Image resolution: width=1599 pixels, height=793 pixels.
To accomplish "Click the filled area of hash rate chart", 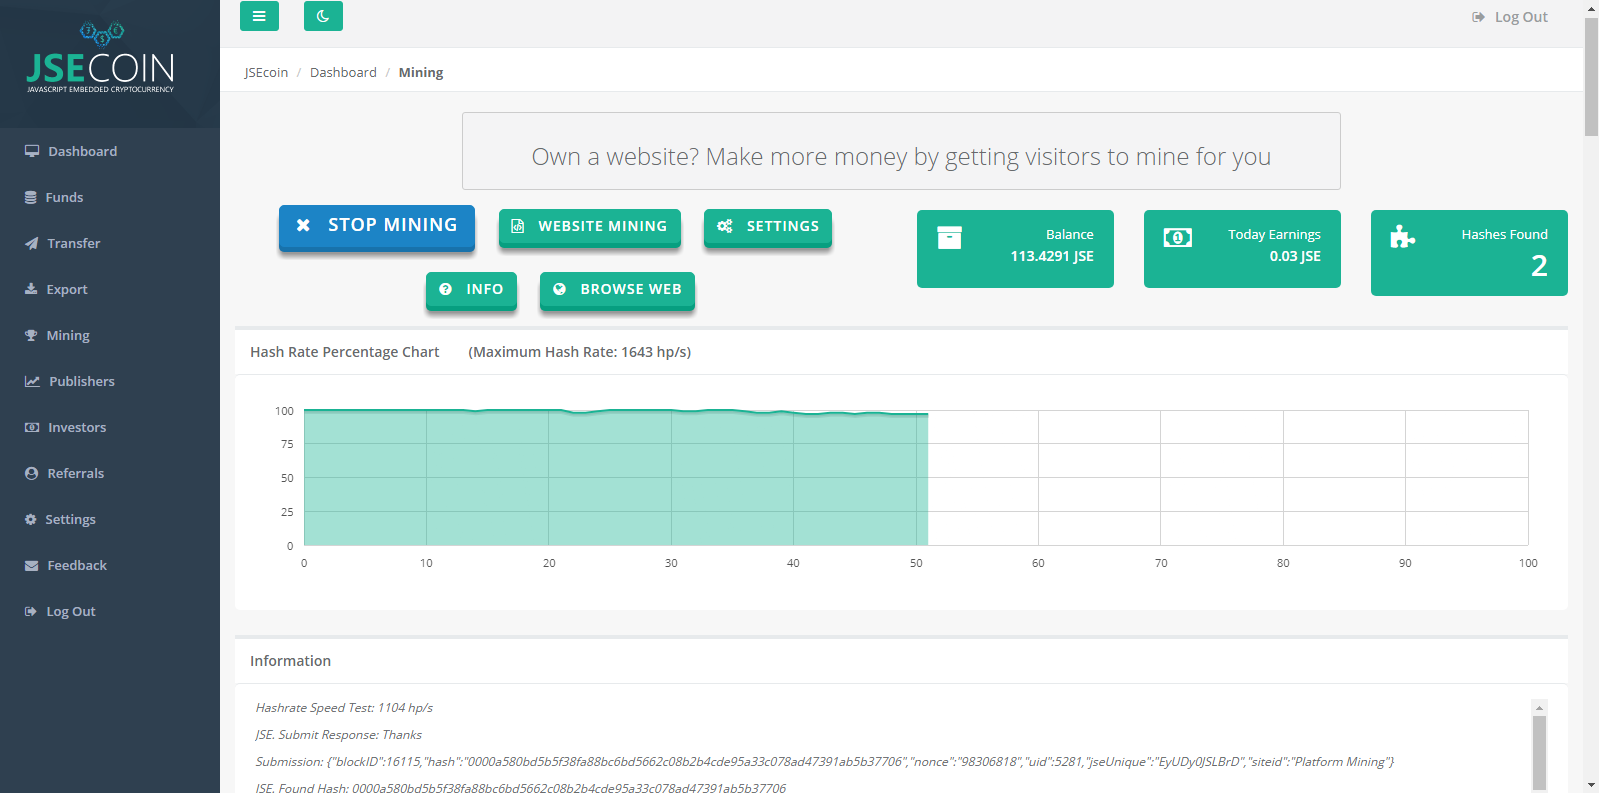I will (x=615, y=478).
